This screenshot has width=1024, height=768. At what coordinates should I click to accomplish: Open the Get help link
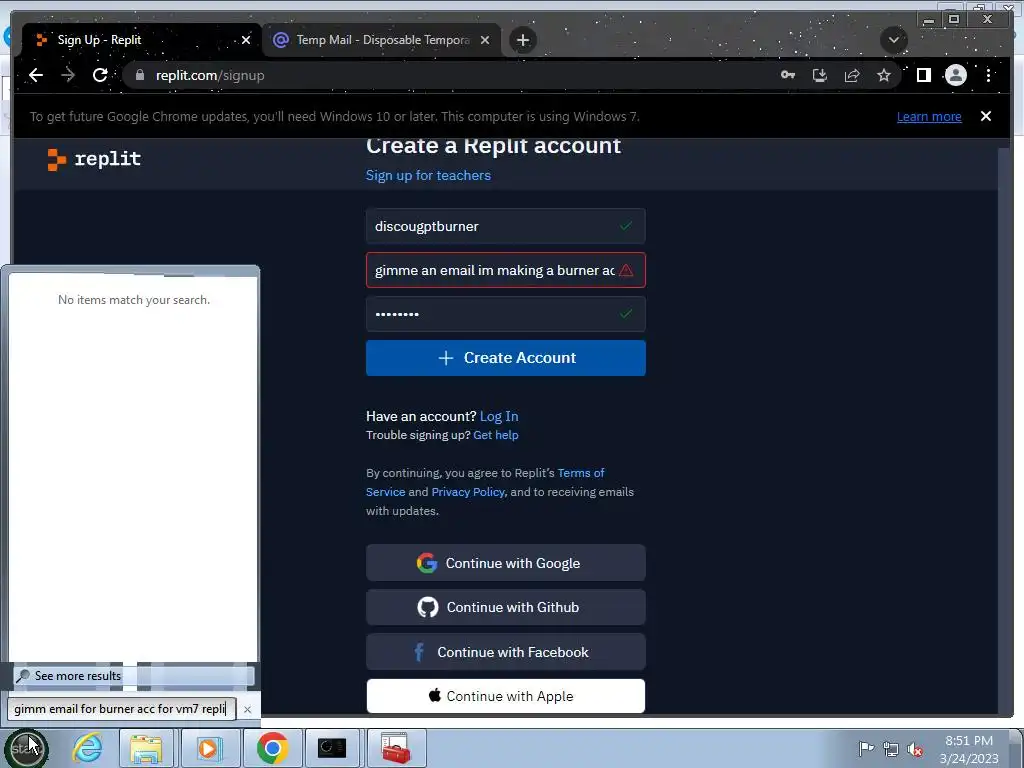[x=496, y=435]
